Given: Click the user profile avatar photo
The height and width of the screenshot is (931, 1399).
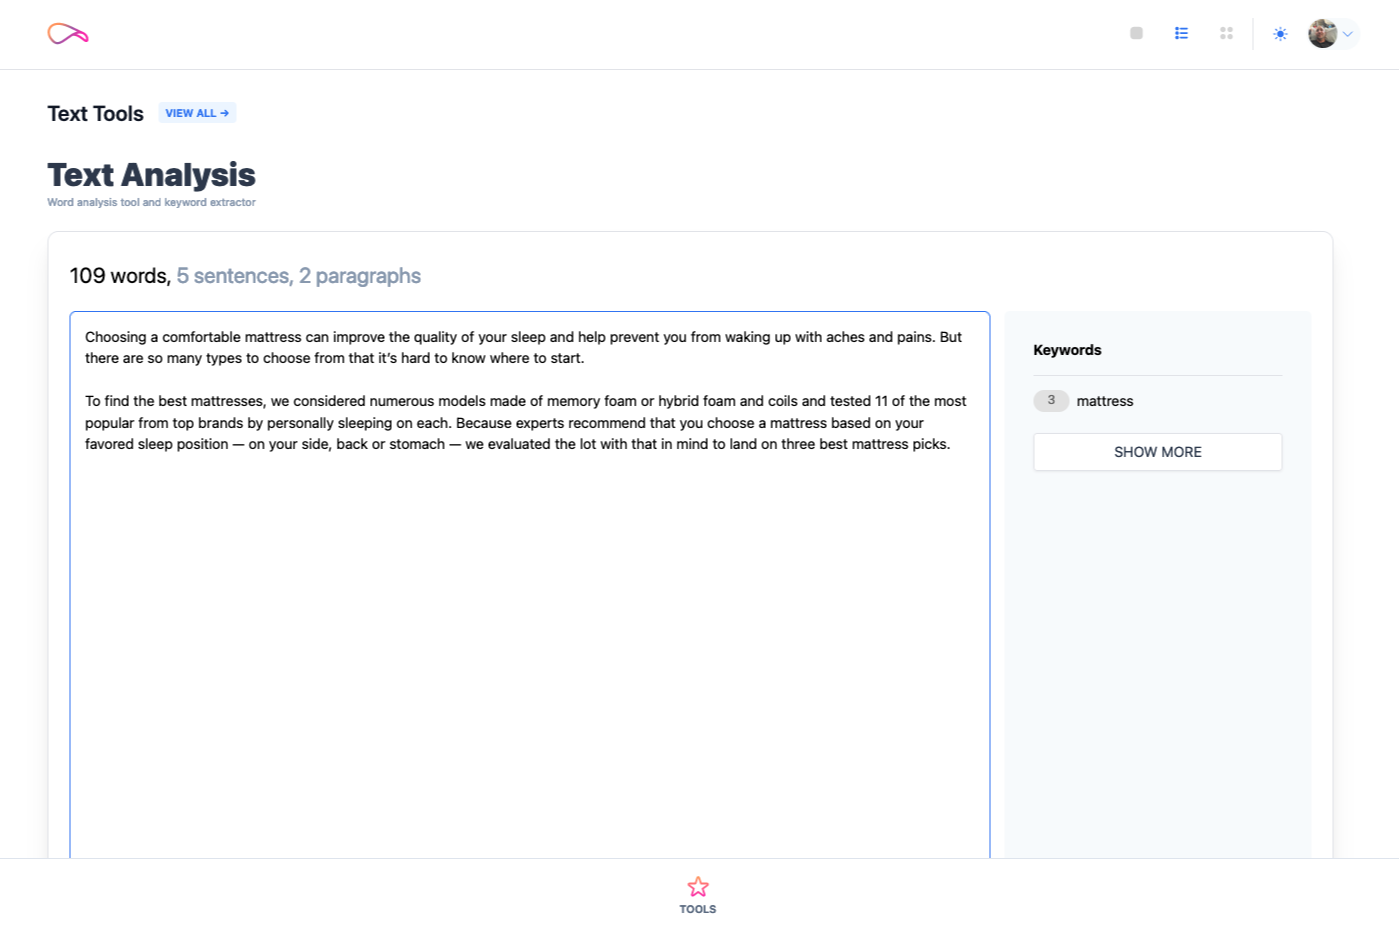Looking at the screenshot, I should (x=1322, y=34).
